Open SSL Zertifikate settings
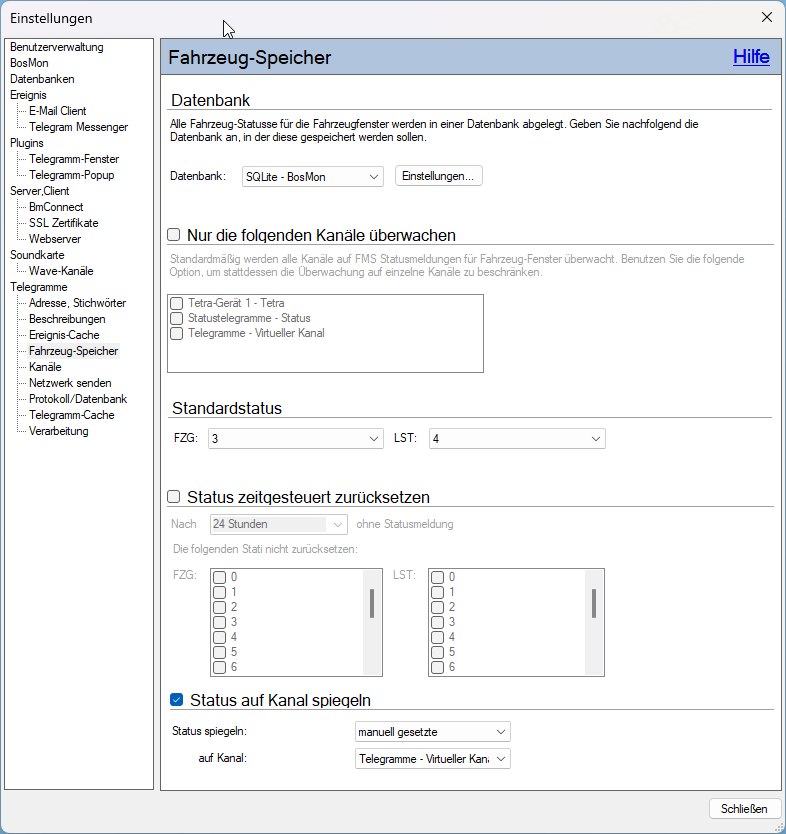Image resolution: width=786 pixels, height=834 pixels. 63,222
